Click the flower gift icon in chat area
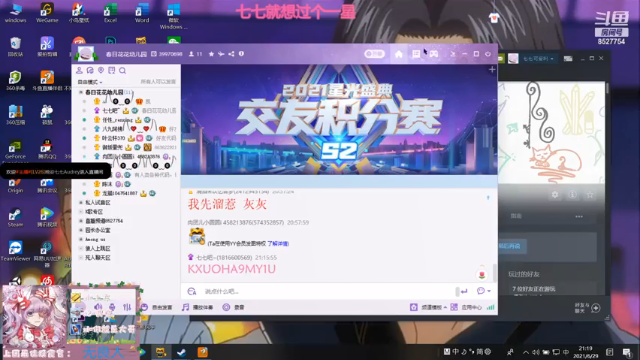640x360 pixels. point(482,275)
